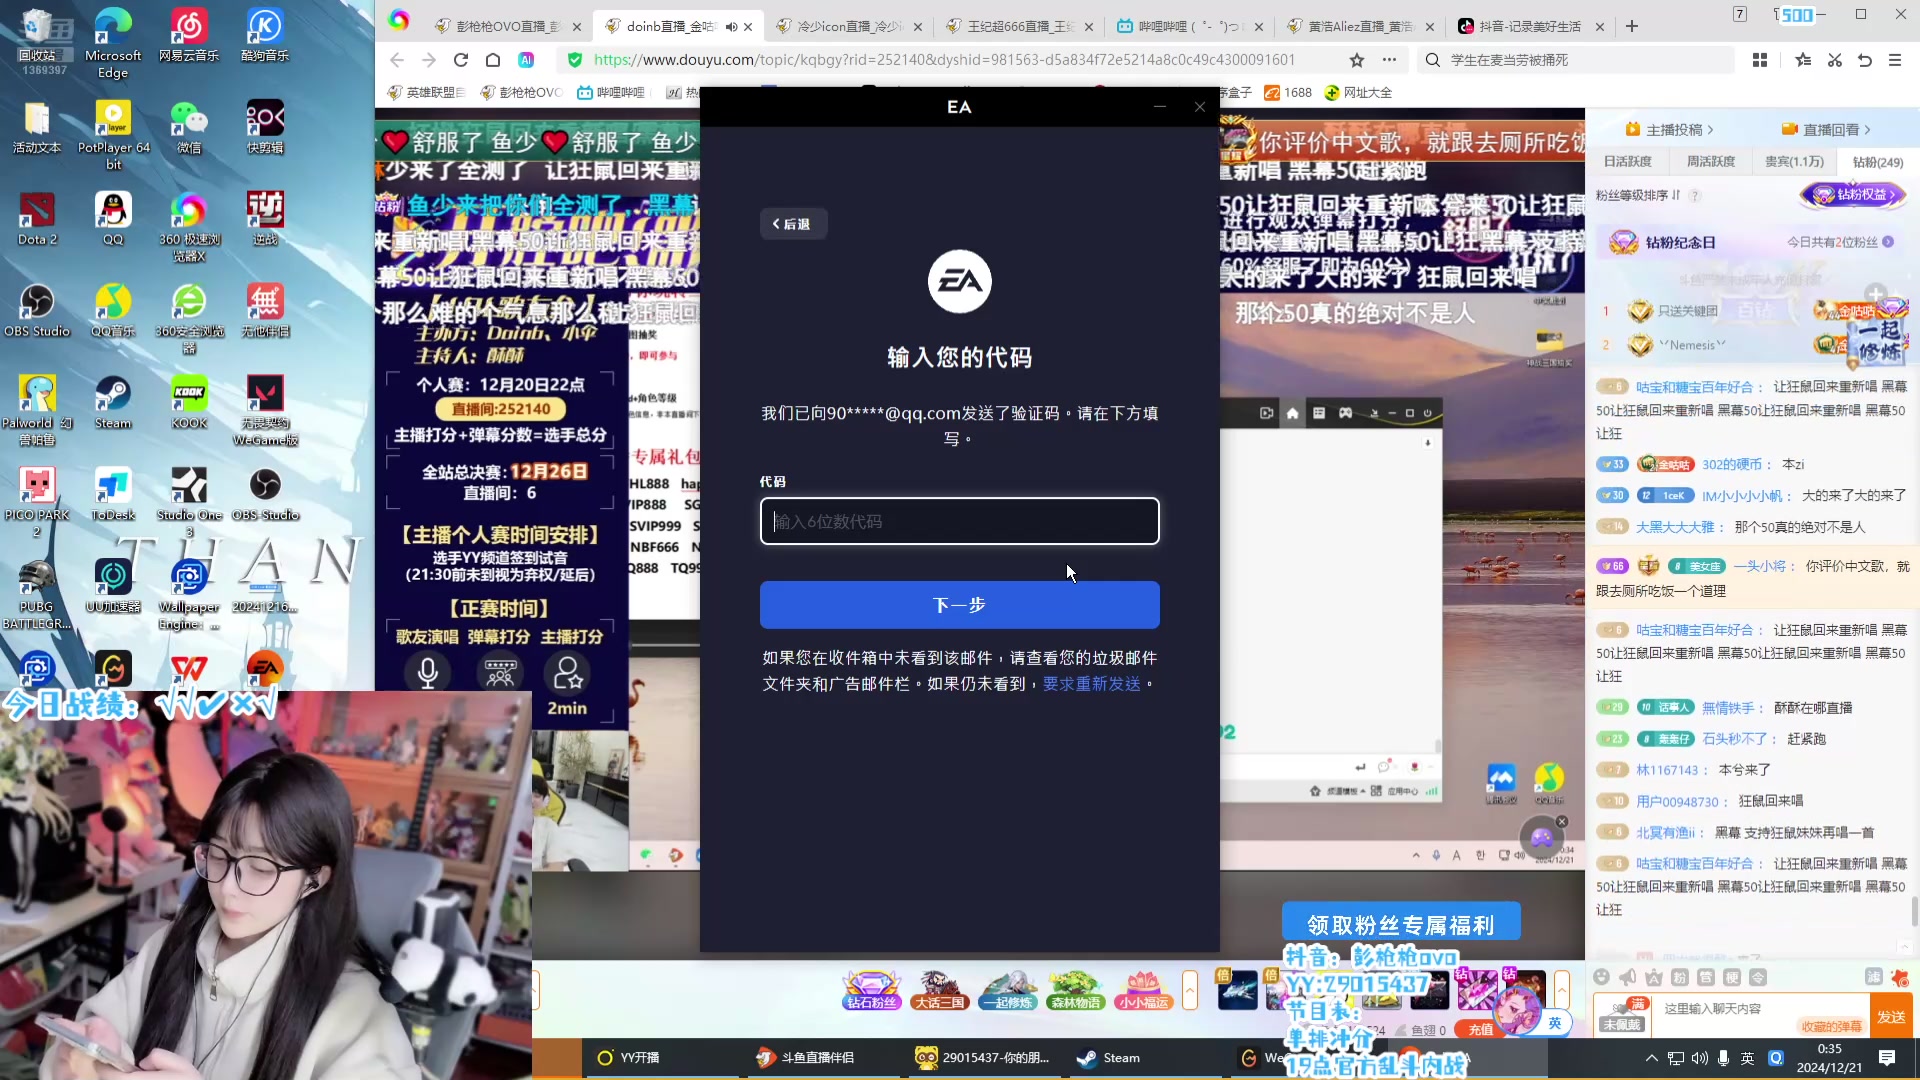Viewport: 1920px width, 1080px height.
Task: Open the browser's three-line menu
Action: (x=1895, y=60)
